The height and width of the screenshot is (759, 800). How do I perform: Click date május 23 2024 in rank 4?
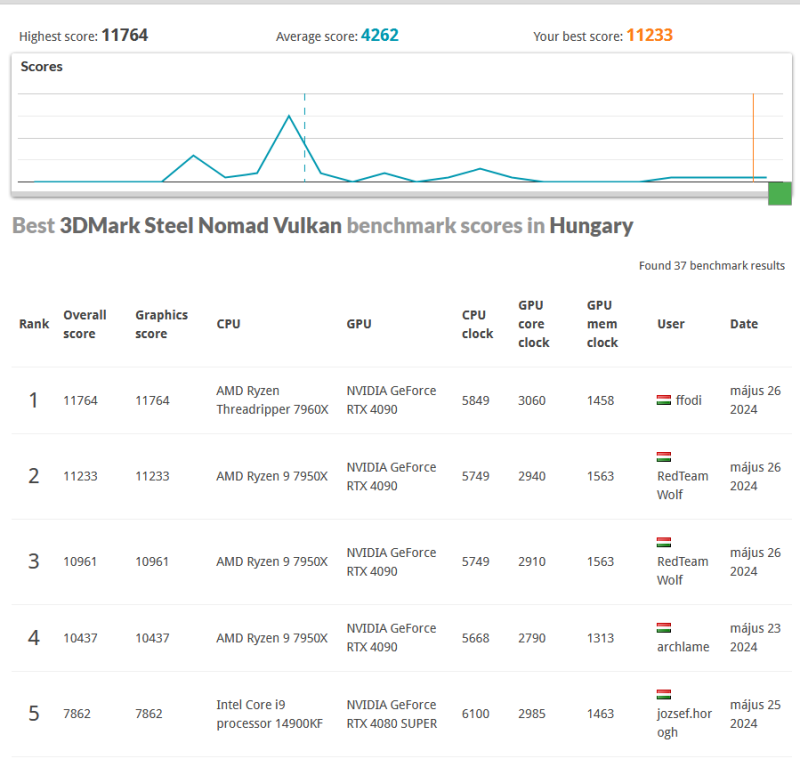pyautogui.click(x=755, y=638)
